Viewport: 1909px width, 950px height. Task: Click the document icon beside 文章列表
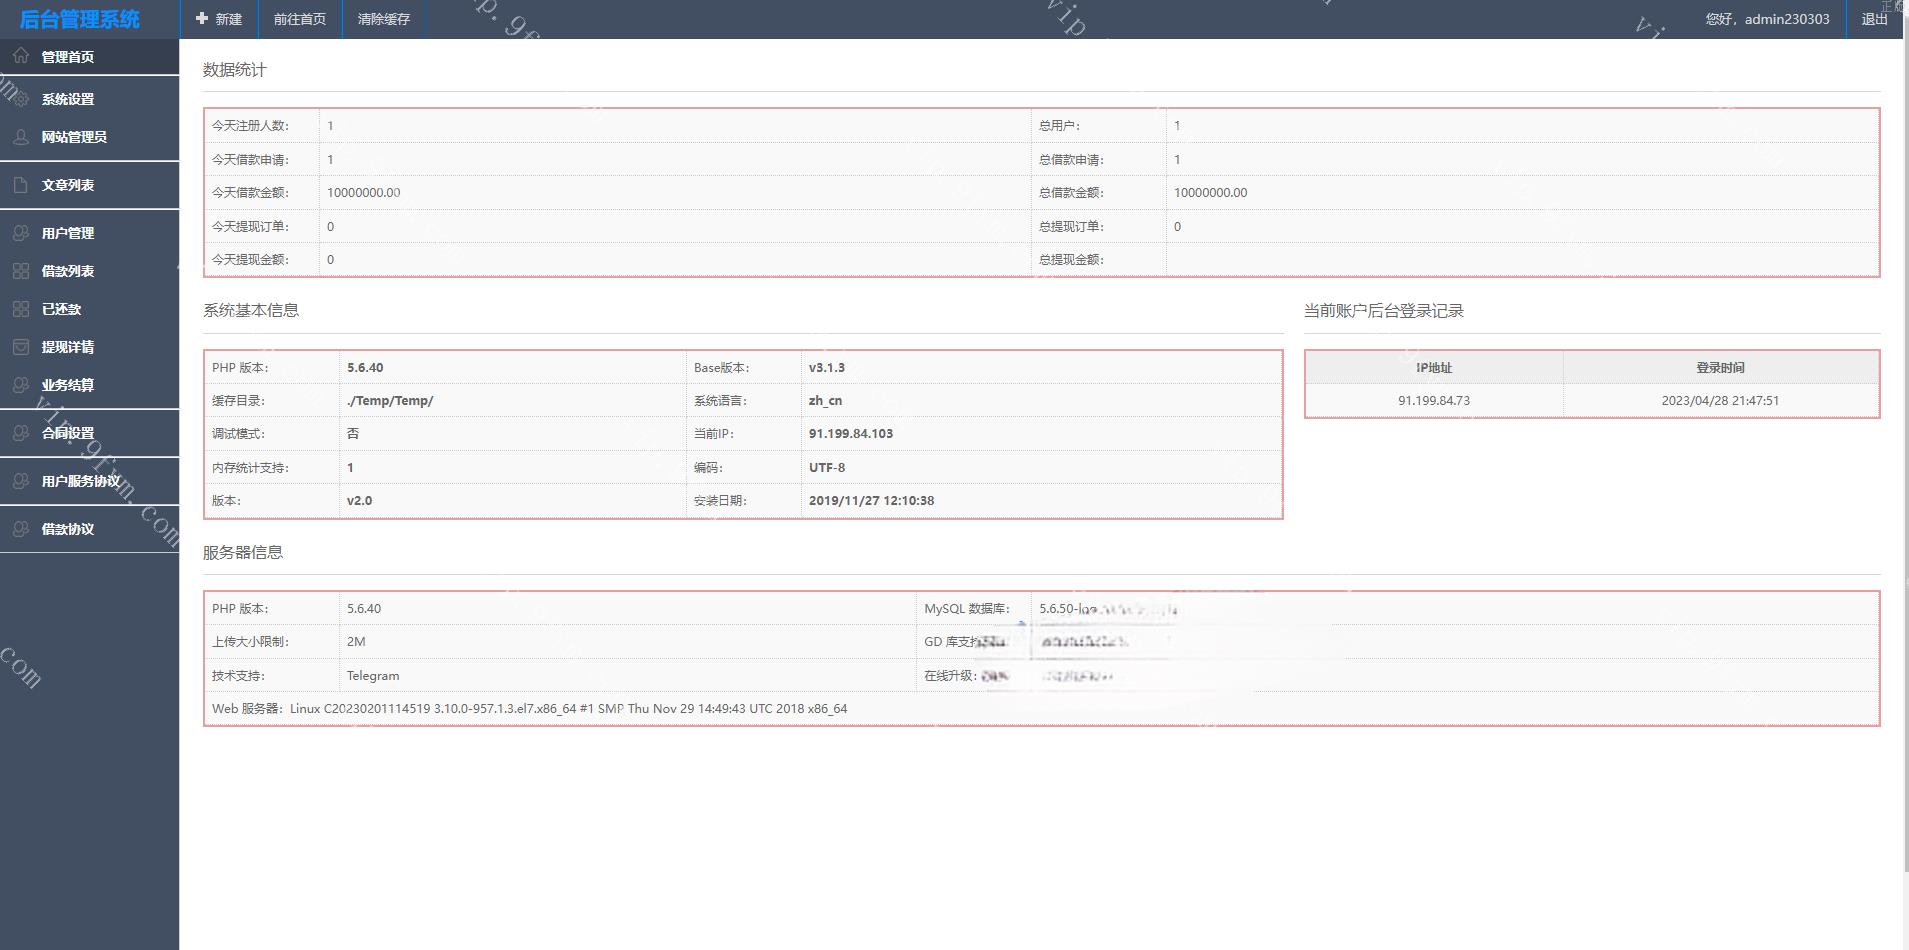21,185
